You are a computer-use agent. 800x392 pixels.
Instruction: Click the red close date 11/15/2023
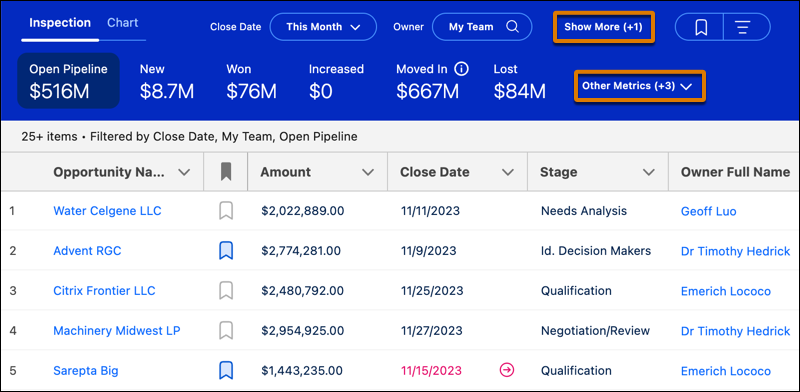432,371
